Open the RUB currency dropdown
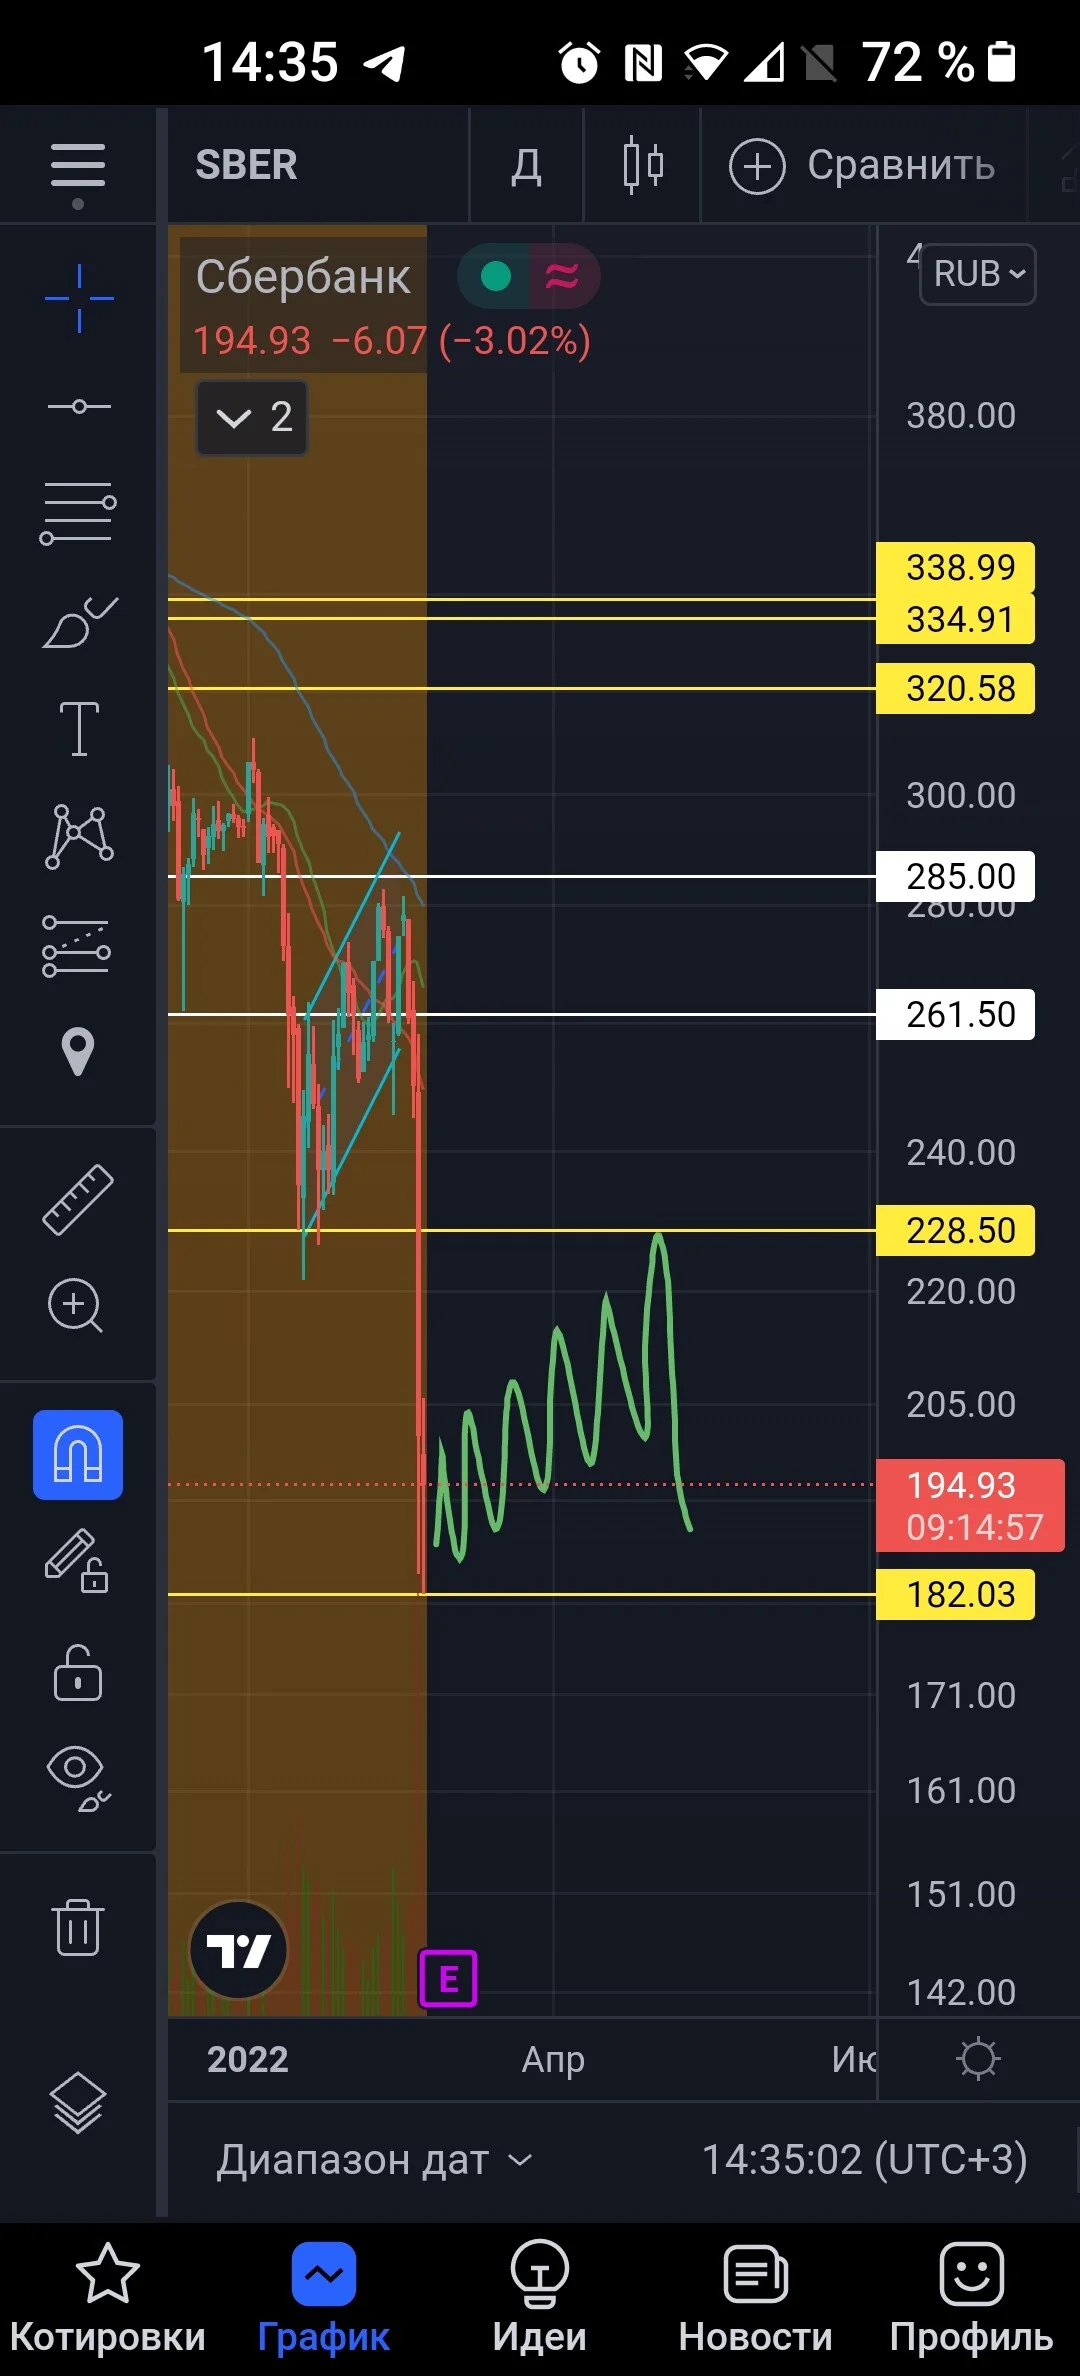Screen dimensions: 1080x2376 (978, 274)
